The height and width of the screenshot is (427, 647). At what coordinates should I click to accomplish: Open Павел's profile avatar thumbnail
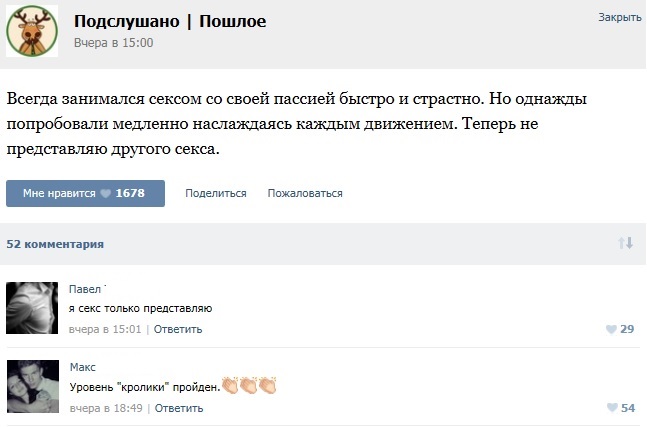tap(32, 307)
